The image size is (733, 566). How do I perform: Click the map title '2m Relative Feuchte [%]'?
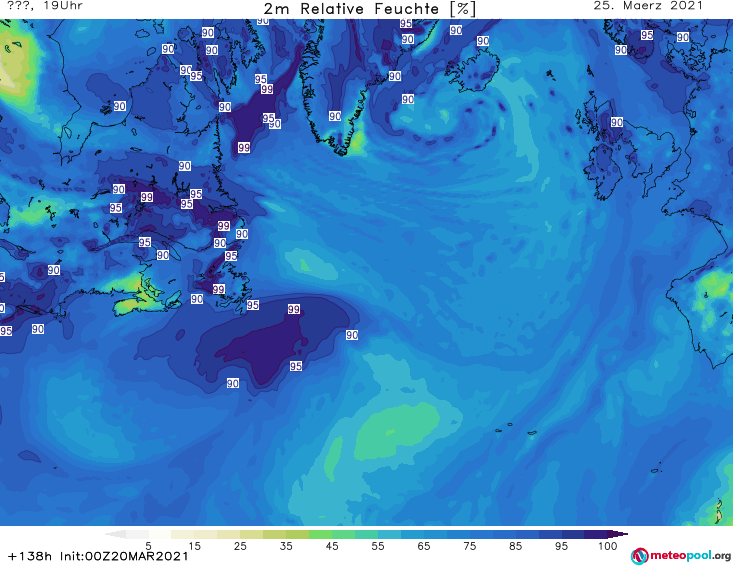point(369,9)
